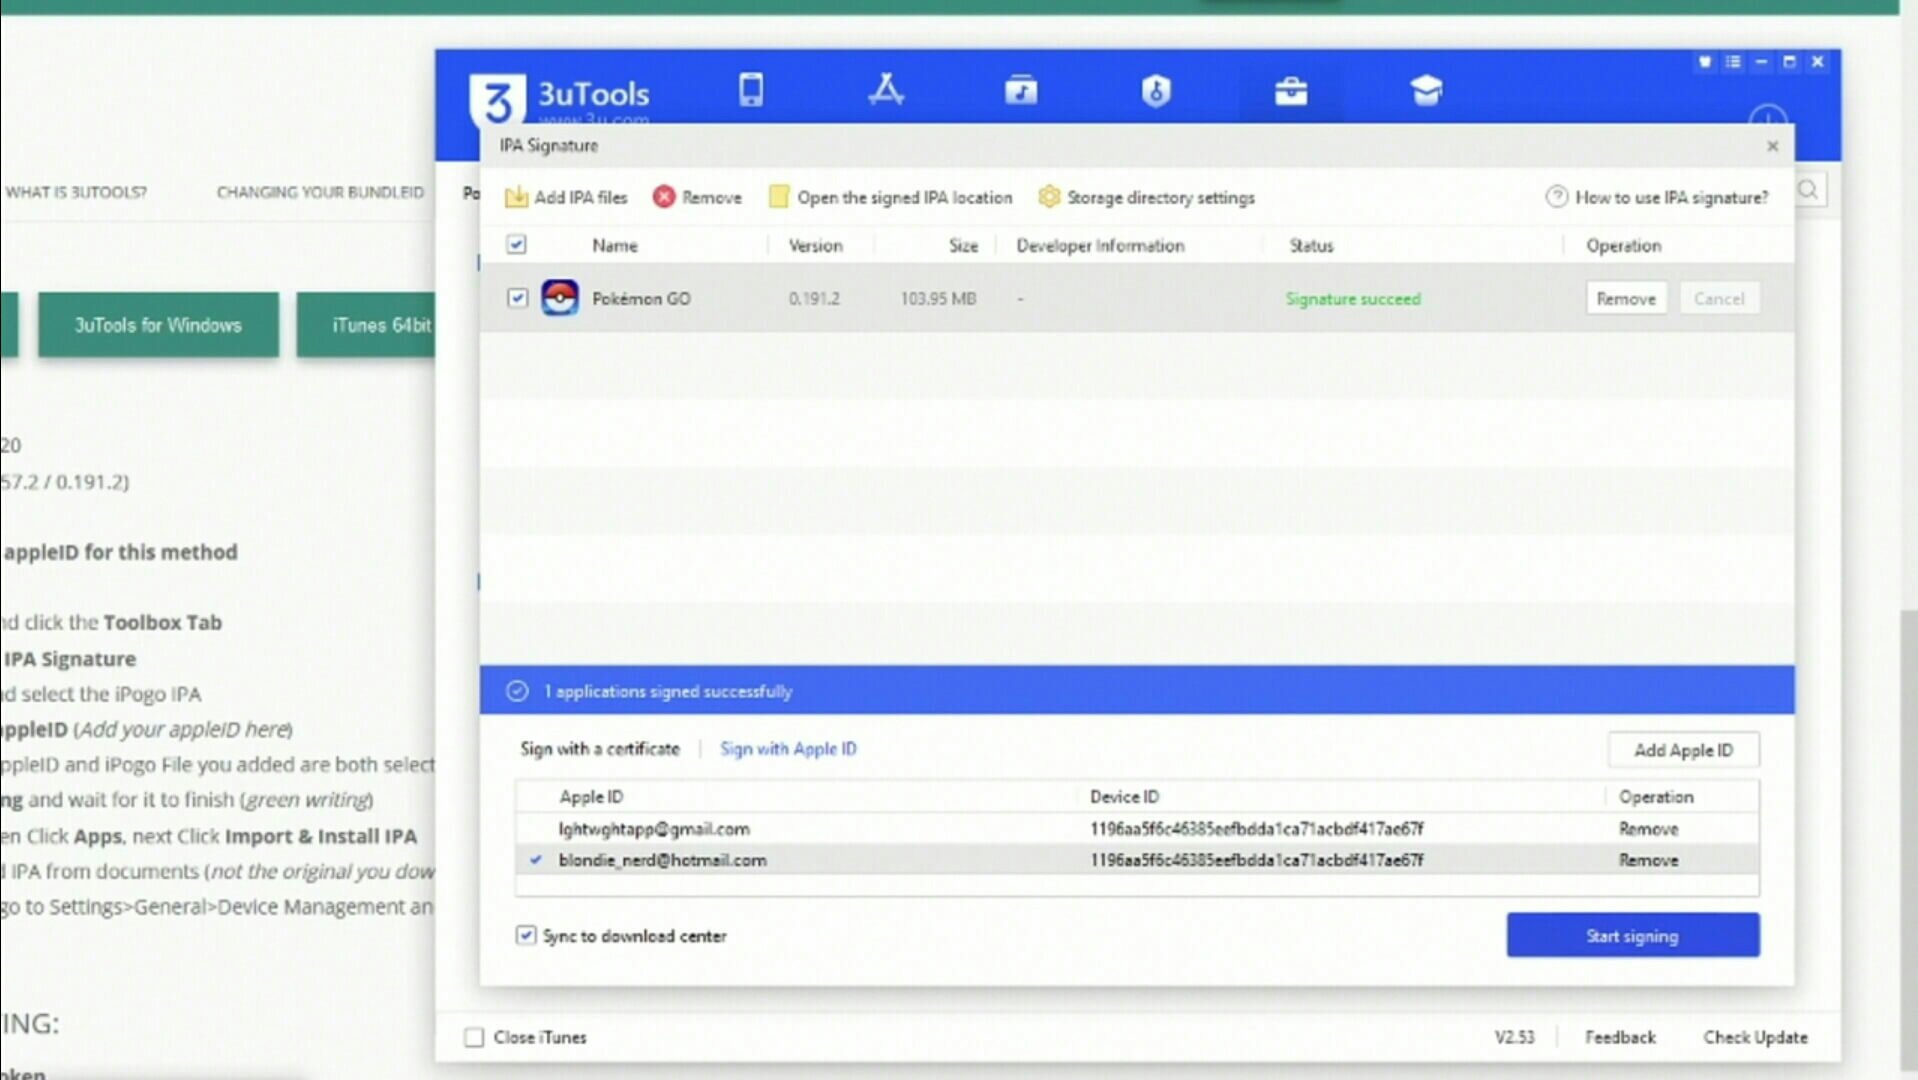Toggle the select-all checkbox in header
Screen dimensions: 1918x1080
pyautogui.click(x=516, y=244)
